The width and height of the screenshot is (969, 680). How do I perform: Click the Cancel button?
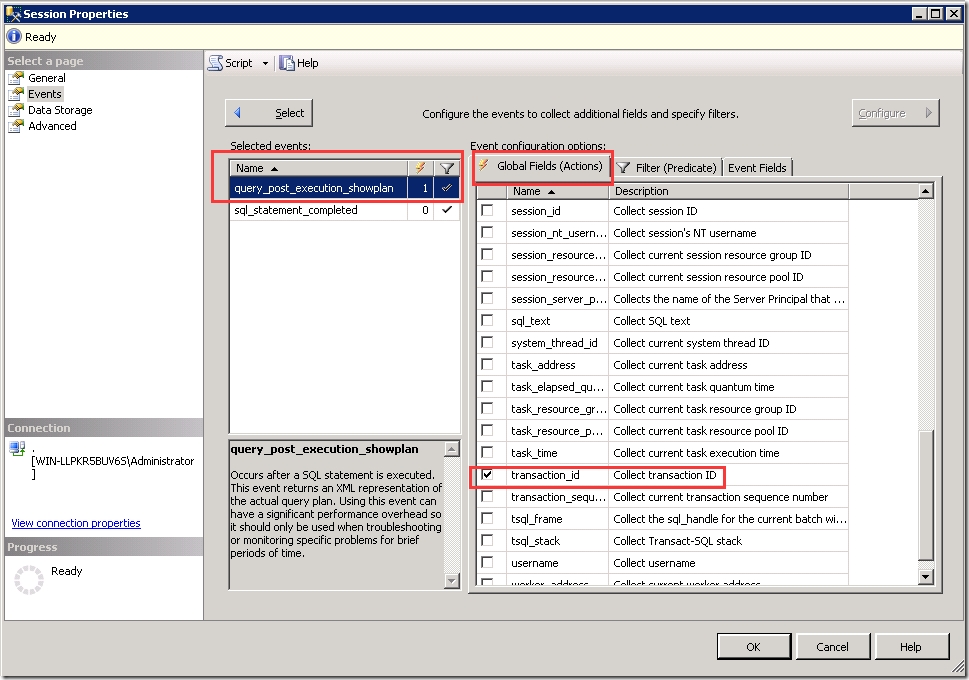pos(832,647)
